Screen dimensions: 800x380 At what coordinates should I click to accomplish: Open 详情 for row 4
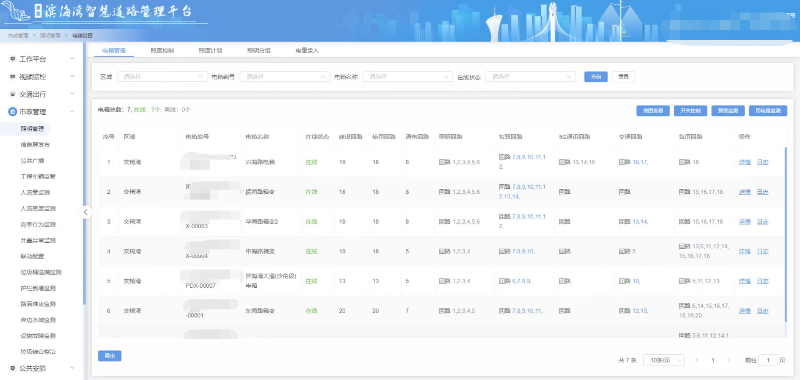coord(744,251)
